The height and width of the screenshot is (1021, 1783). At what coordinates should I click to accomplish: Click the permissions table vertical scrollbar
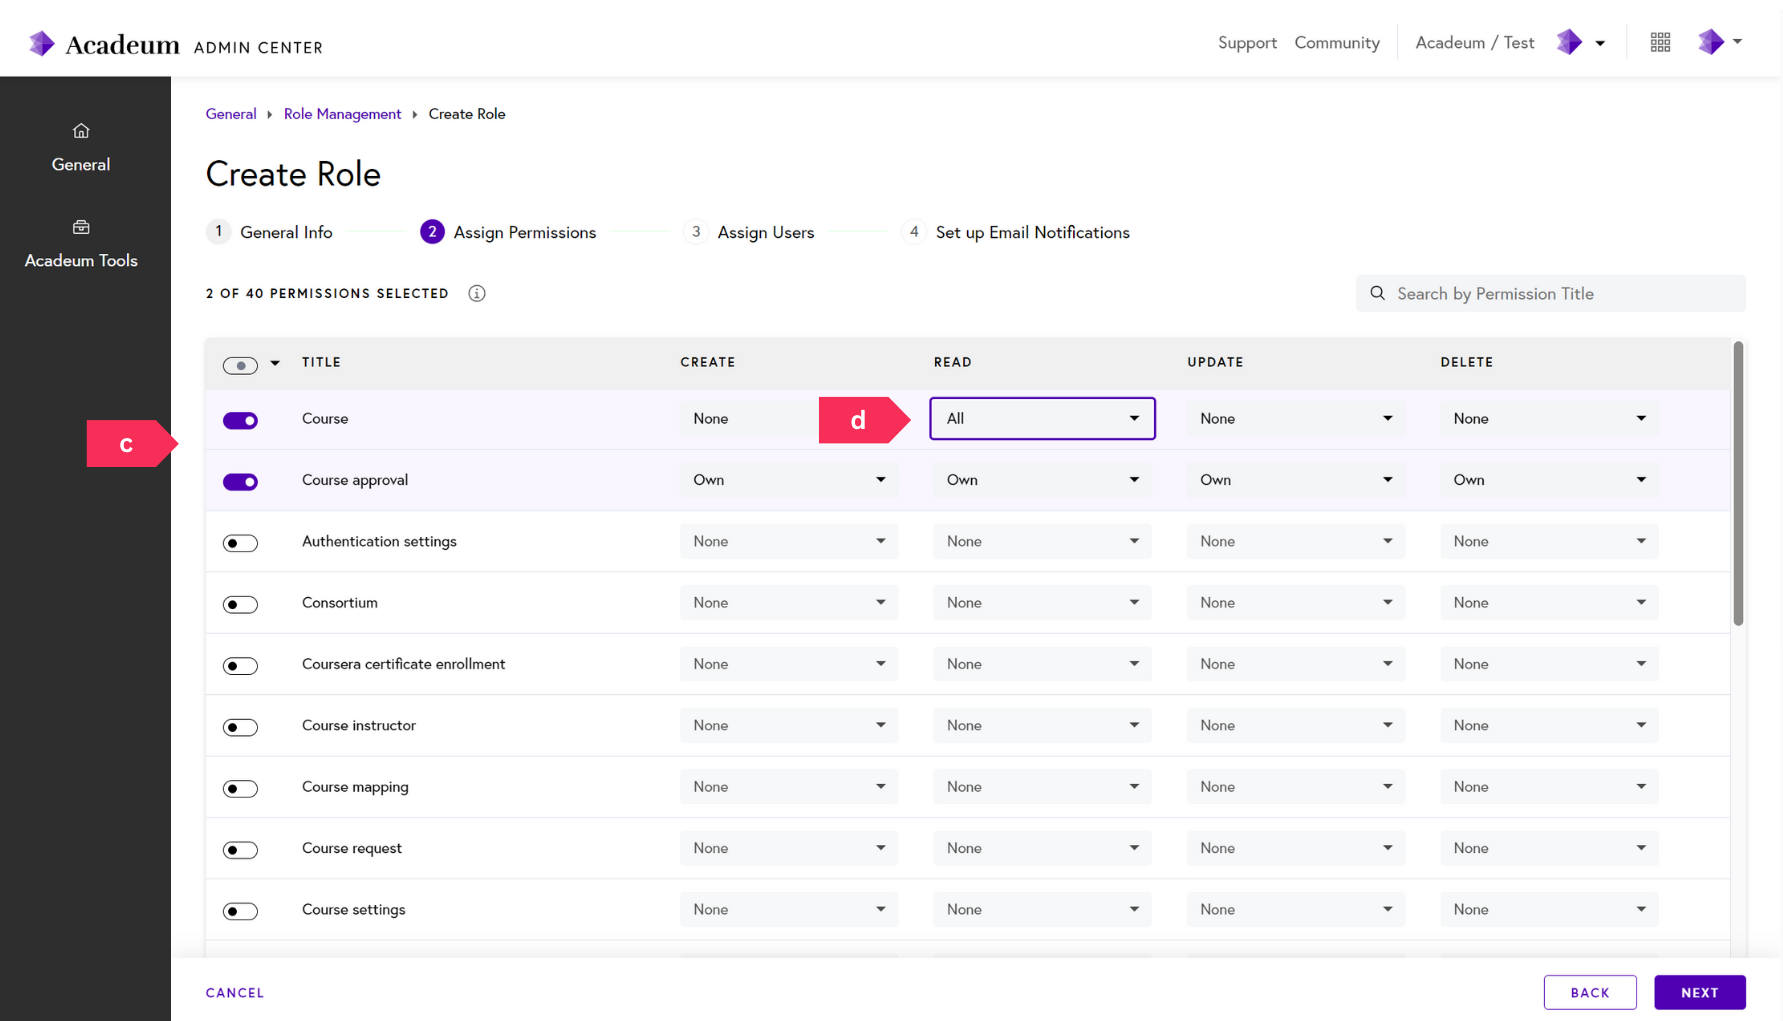coord(1738,484)
